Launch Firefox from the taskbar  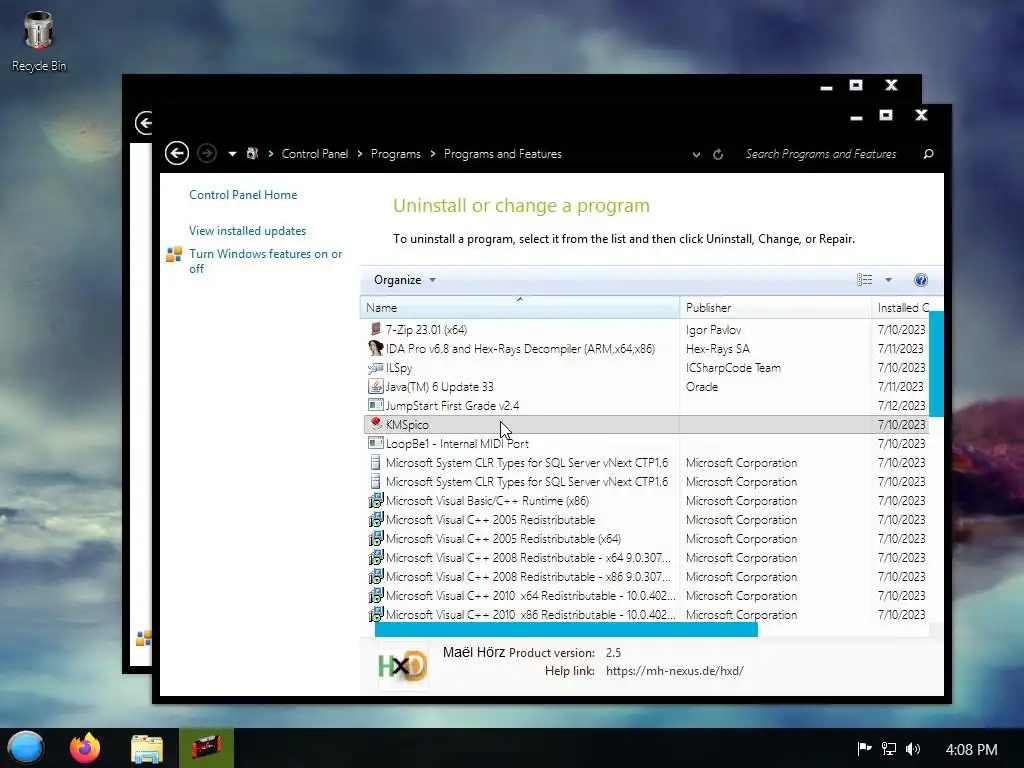click(x=86, y=748)
